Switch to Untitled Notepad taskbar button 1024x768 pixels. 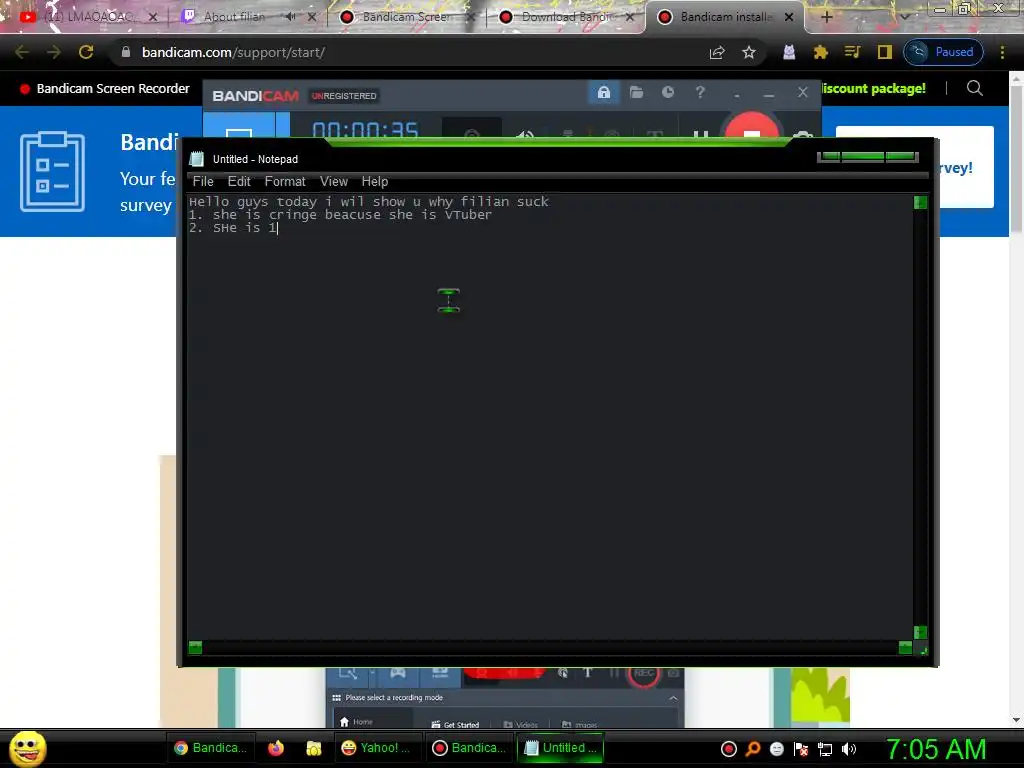pos(561,748)
